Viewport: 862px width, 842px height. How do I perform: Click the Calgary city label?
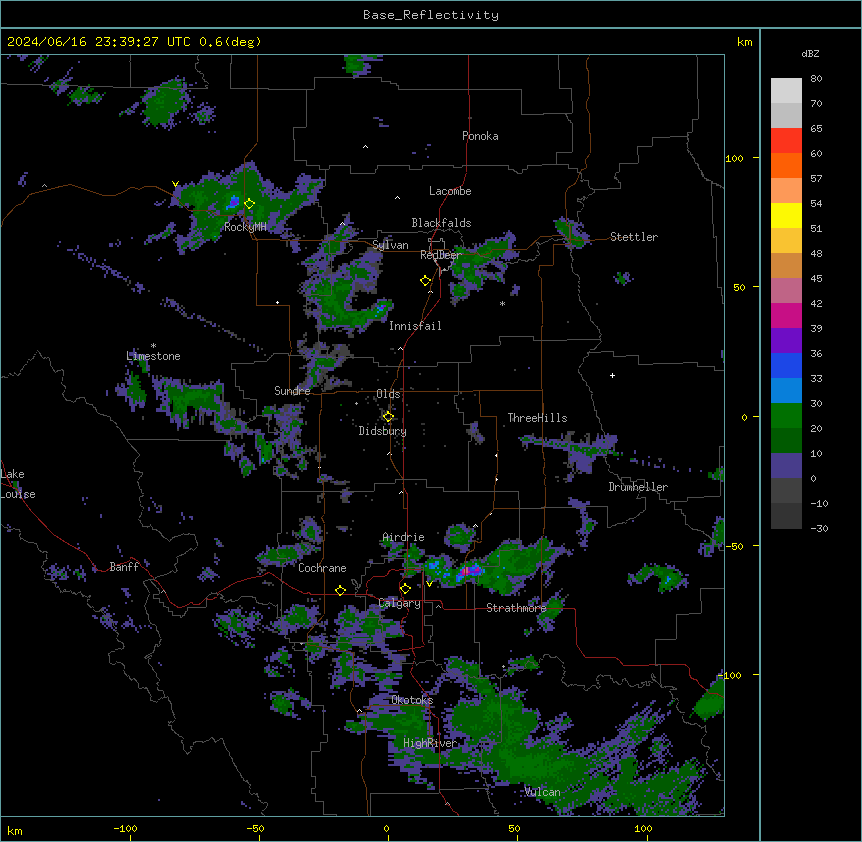coord(400,603)
